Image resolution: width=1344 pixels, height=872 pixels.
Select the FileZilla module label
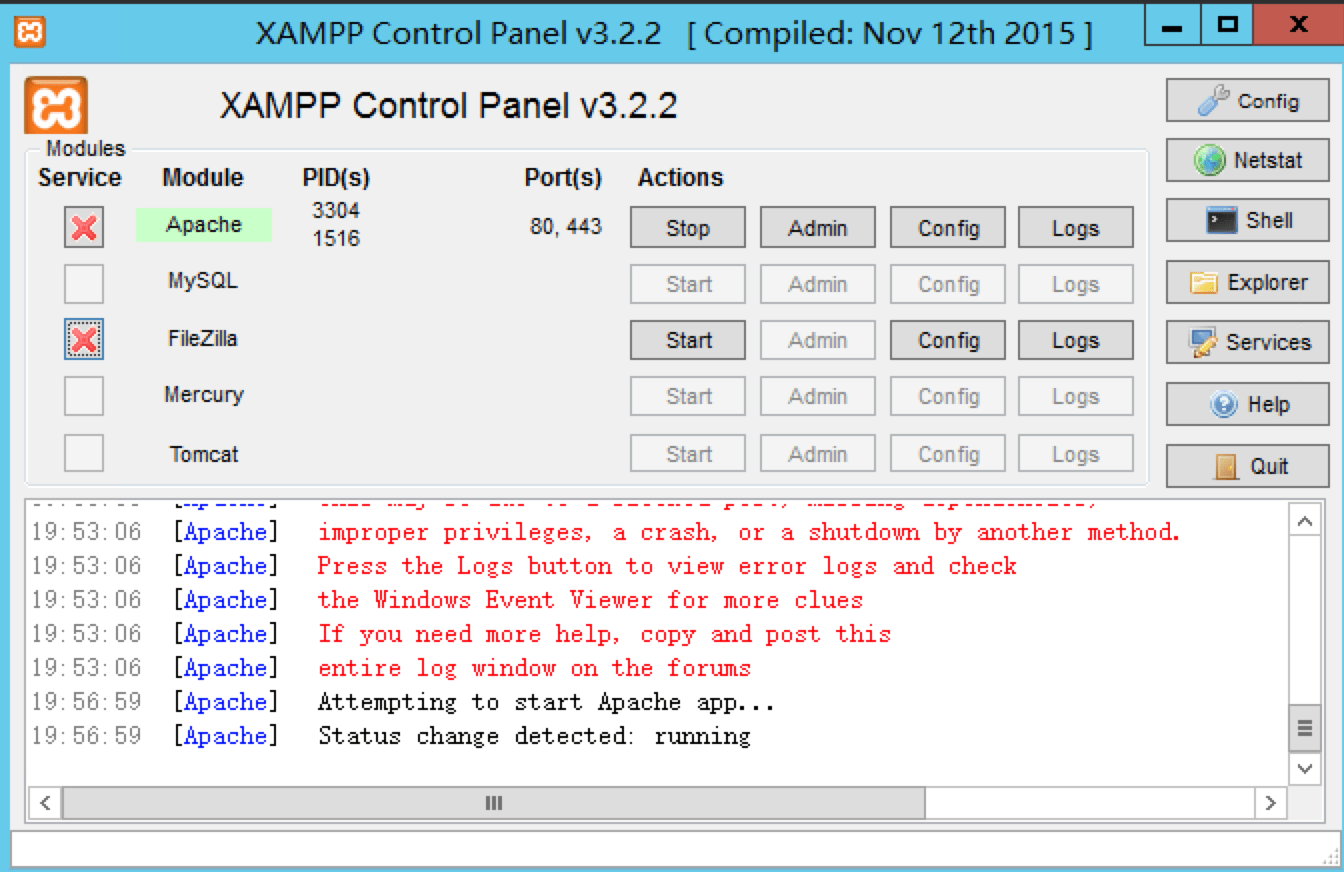pos(203,338)
